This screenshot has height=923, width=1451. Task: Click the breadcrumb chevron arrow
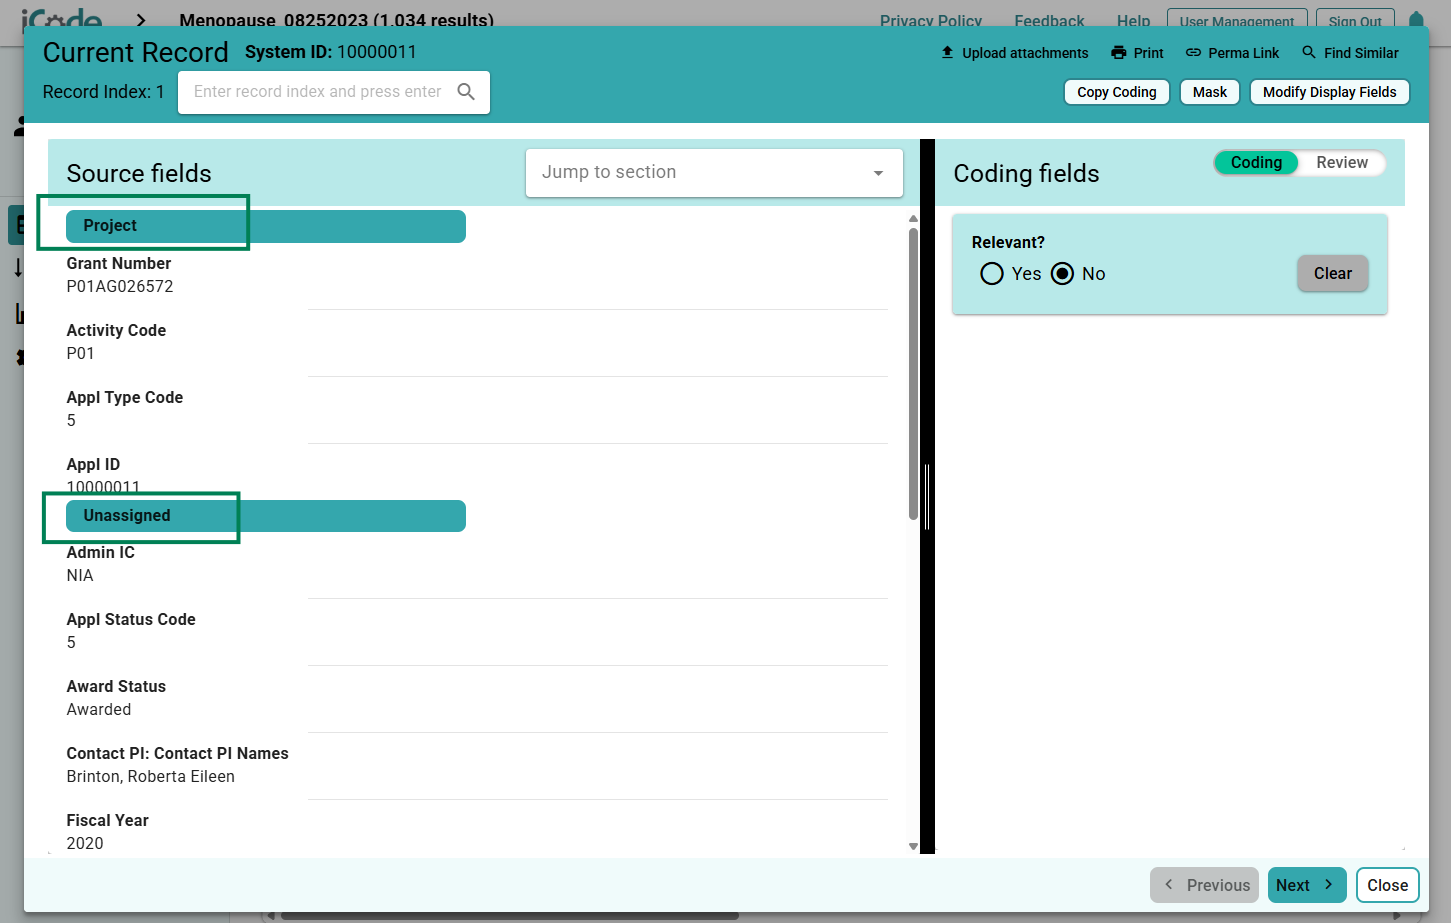141,20
